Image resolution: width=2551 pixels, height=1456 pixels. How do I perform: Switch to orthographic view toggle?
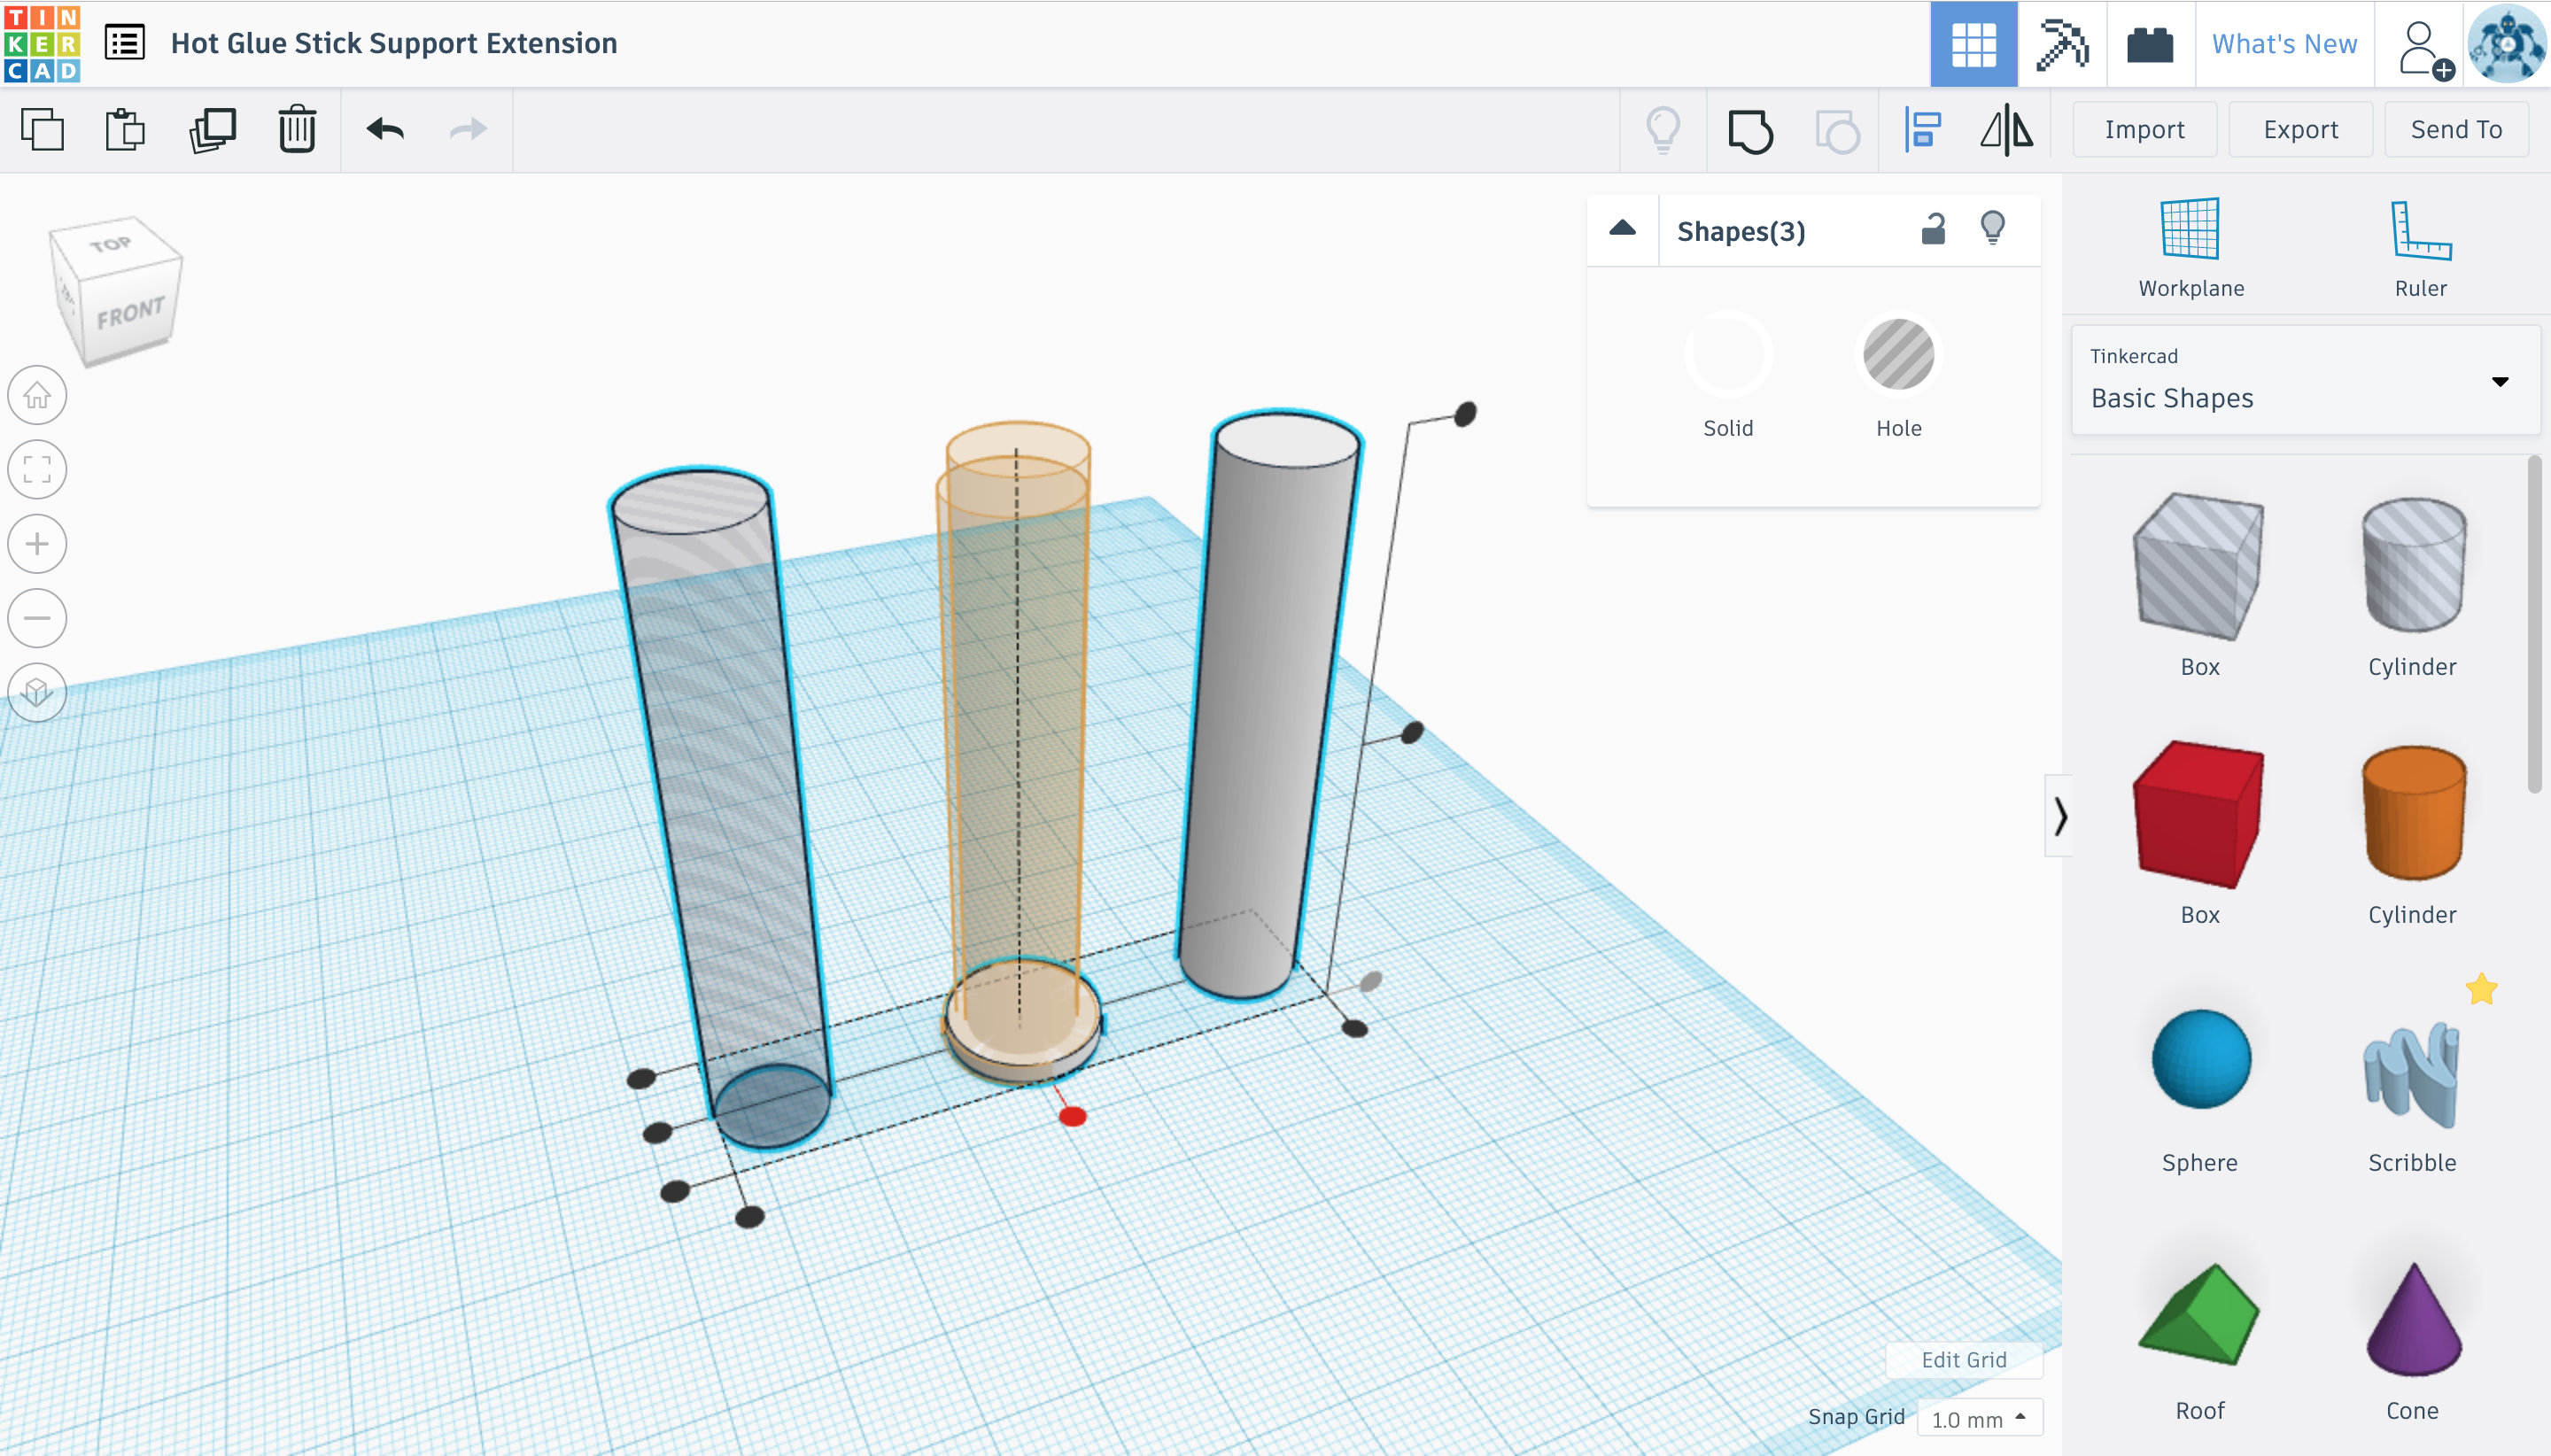click(37, 692)
